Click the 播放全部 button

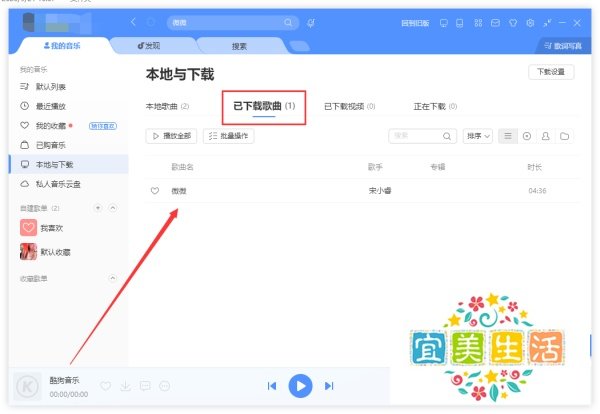(171, 136)
